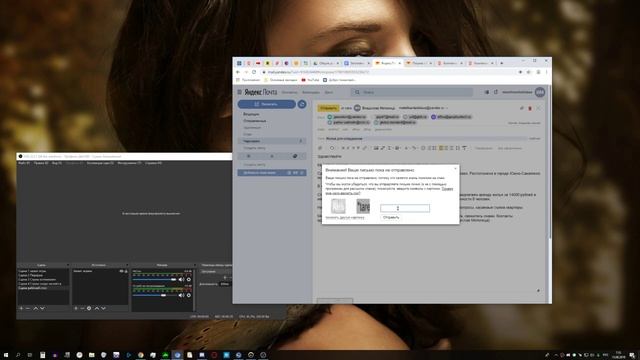Select the highlighted last scene in OBS list
The image size is (640, 360).
pyautogui.click(x=43, y=288)
